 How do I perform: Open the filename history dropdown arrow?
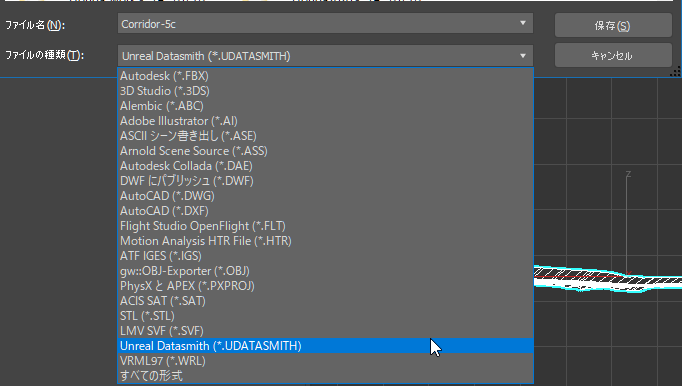523,23
